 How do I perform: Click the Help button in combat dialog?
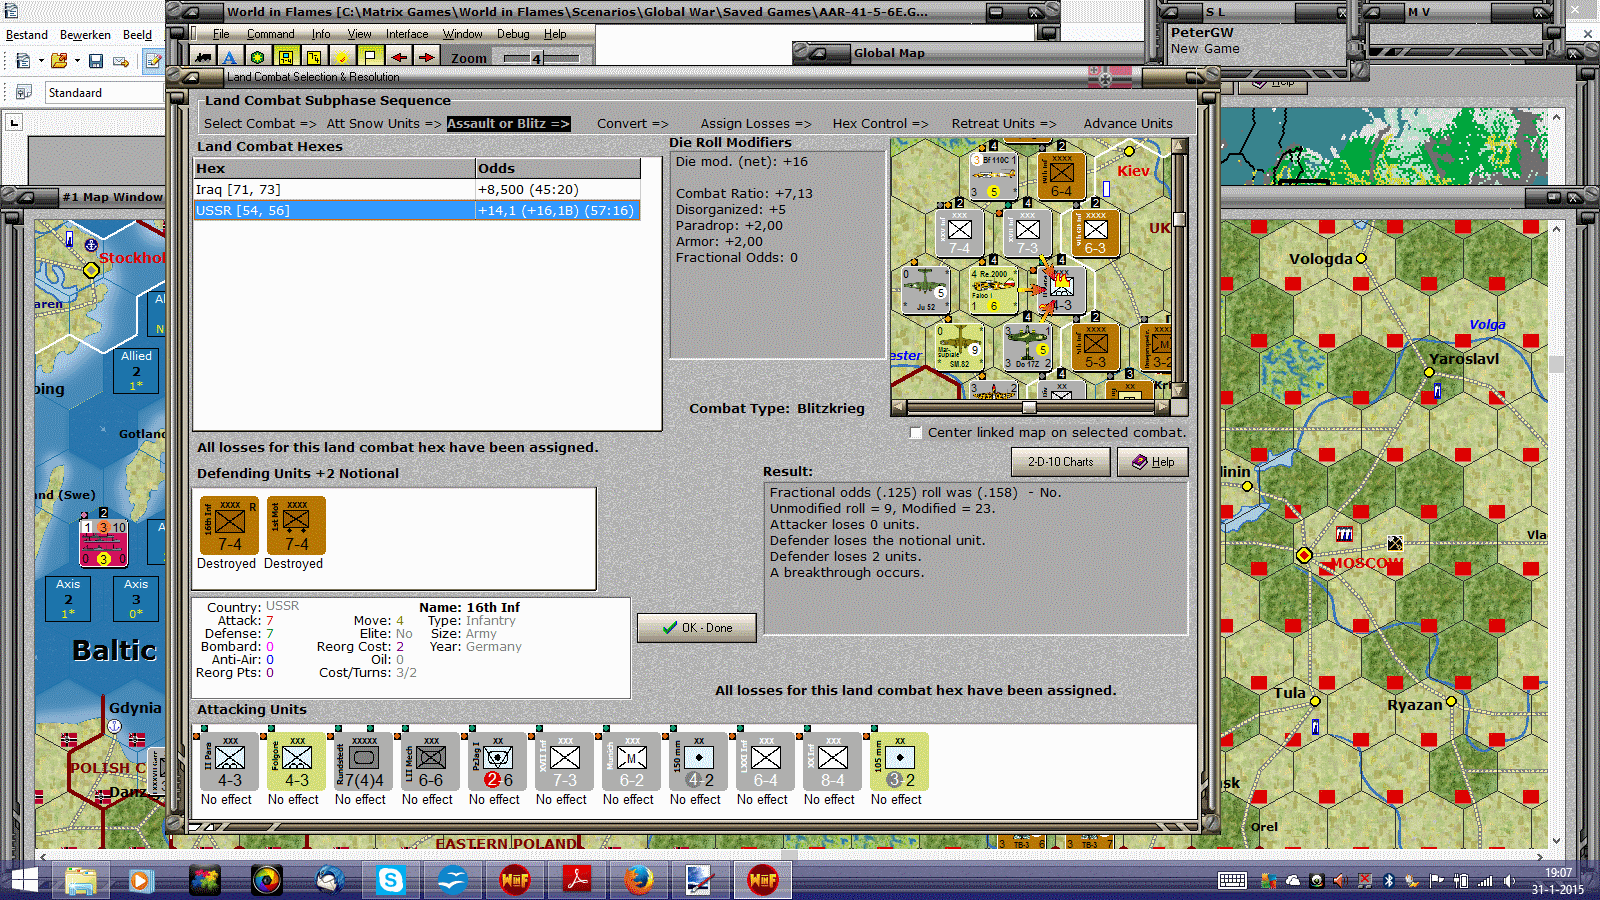click(x=1153, y=462)
